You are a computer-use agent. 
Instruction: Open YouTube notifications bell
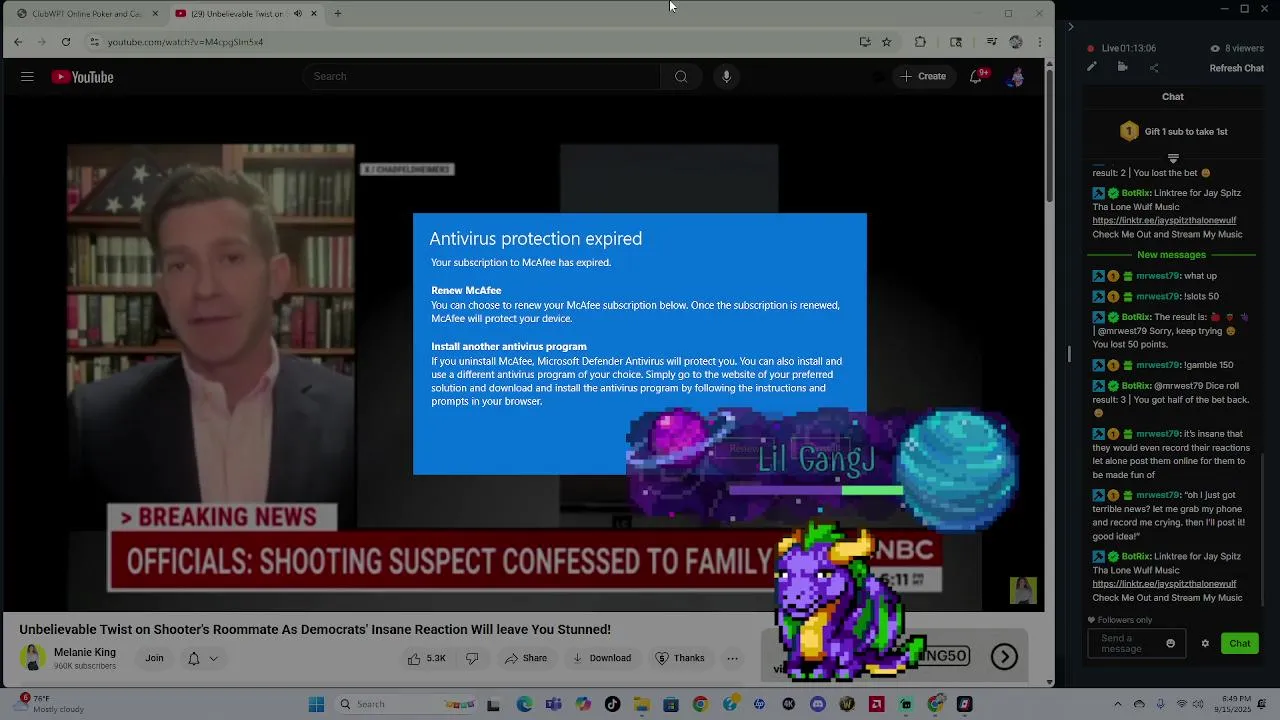tap(976, 77)
